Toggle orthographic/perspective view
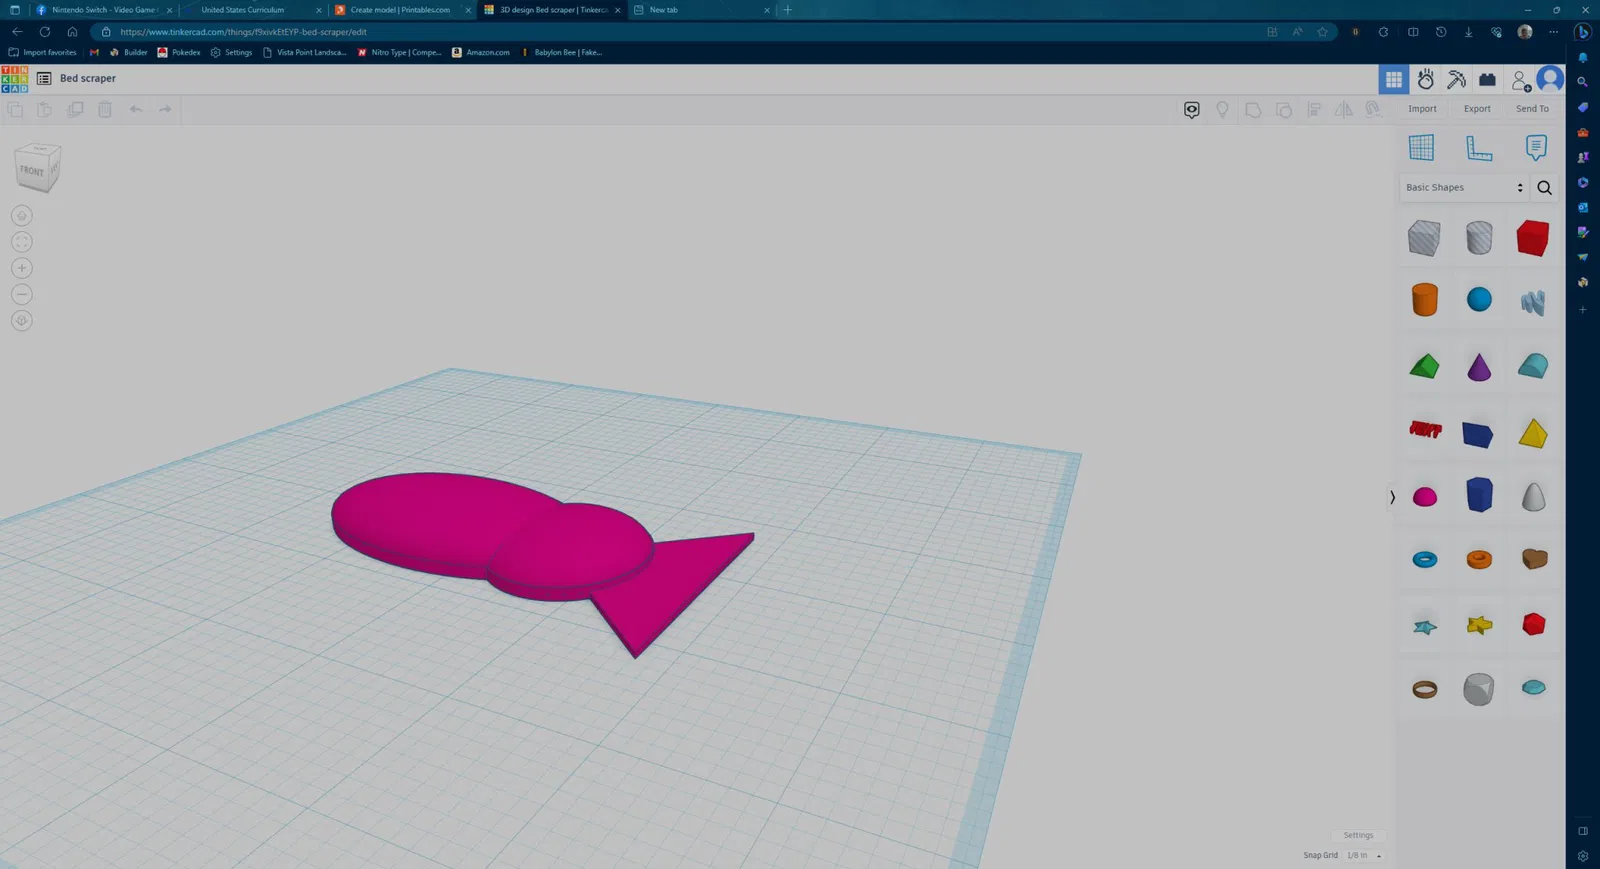 click(22, 320)
